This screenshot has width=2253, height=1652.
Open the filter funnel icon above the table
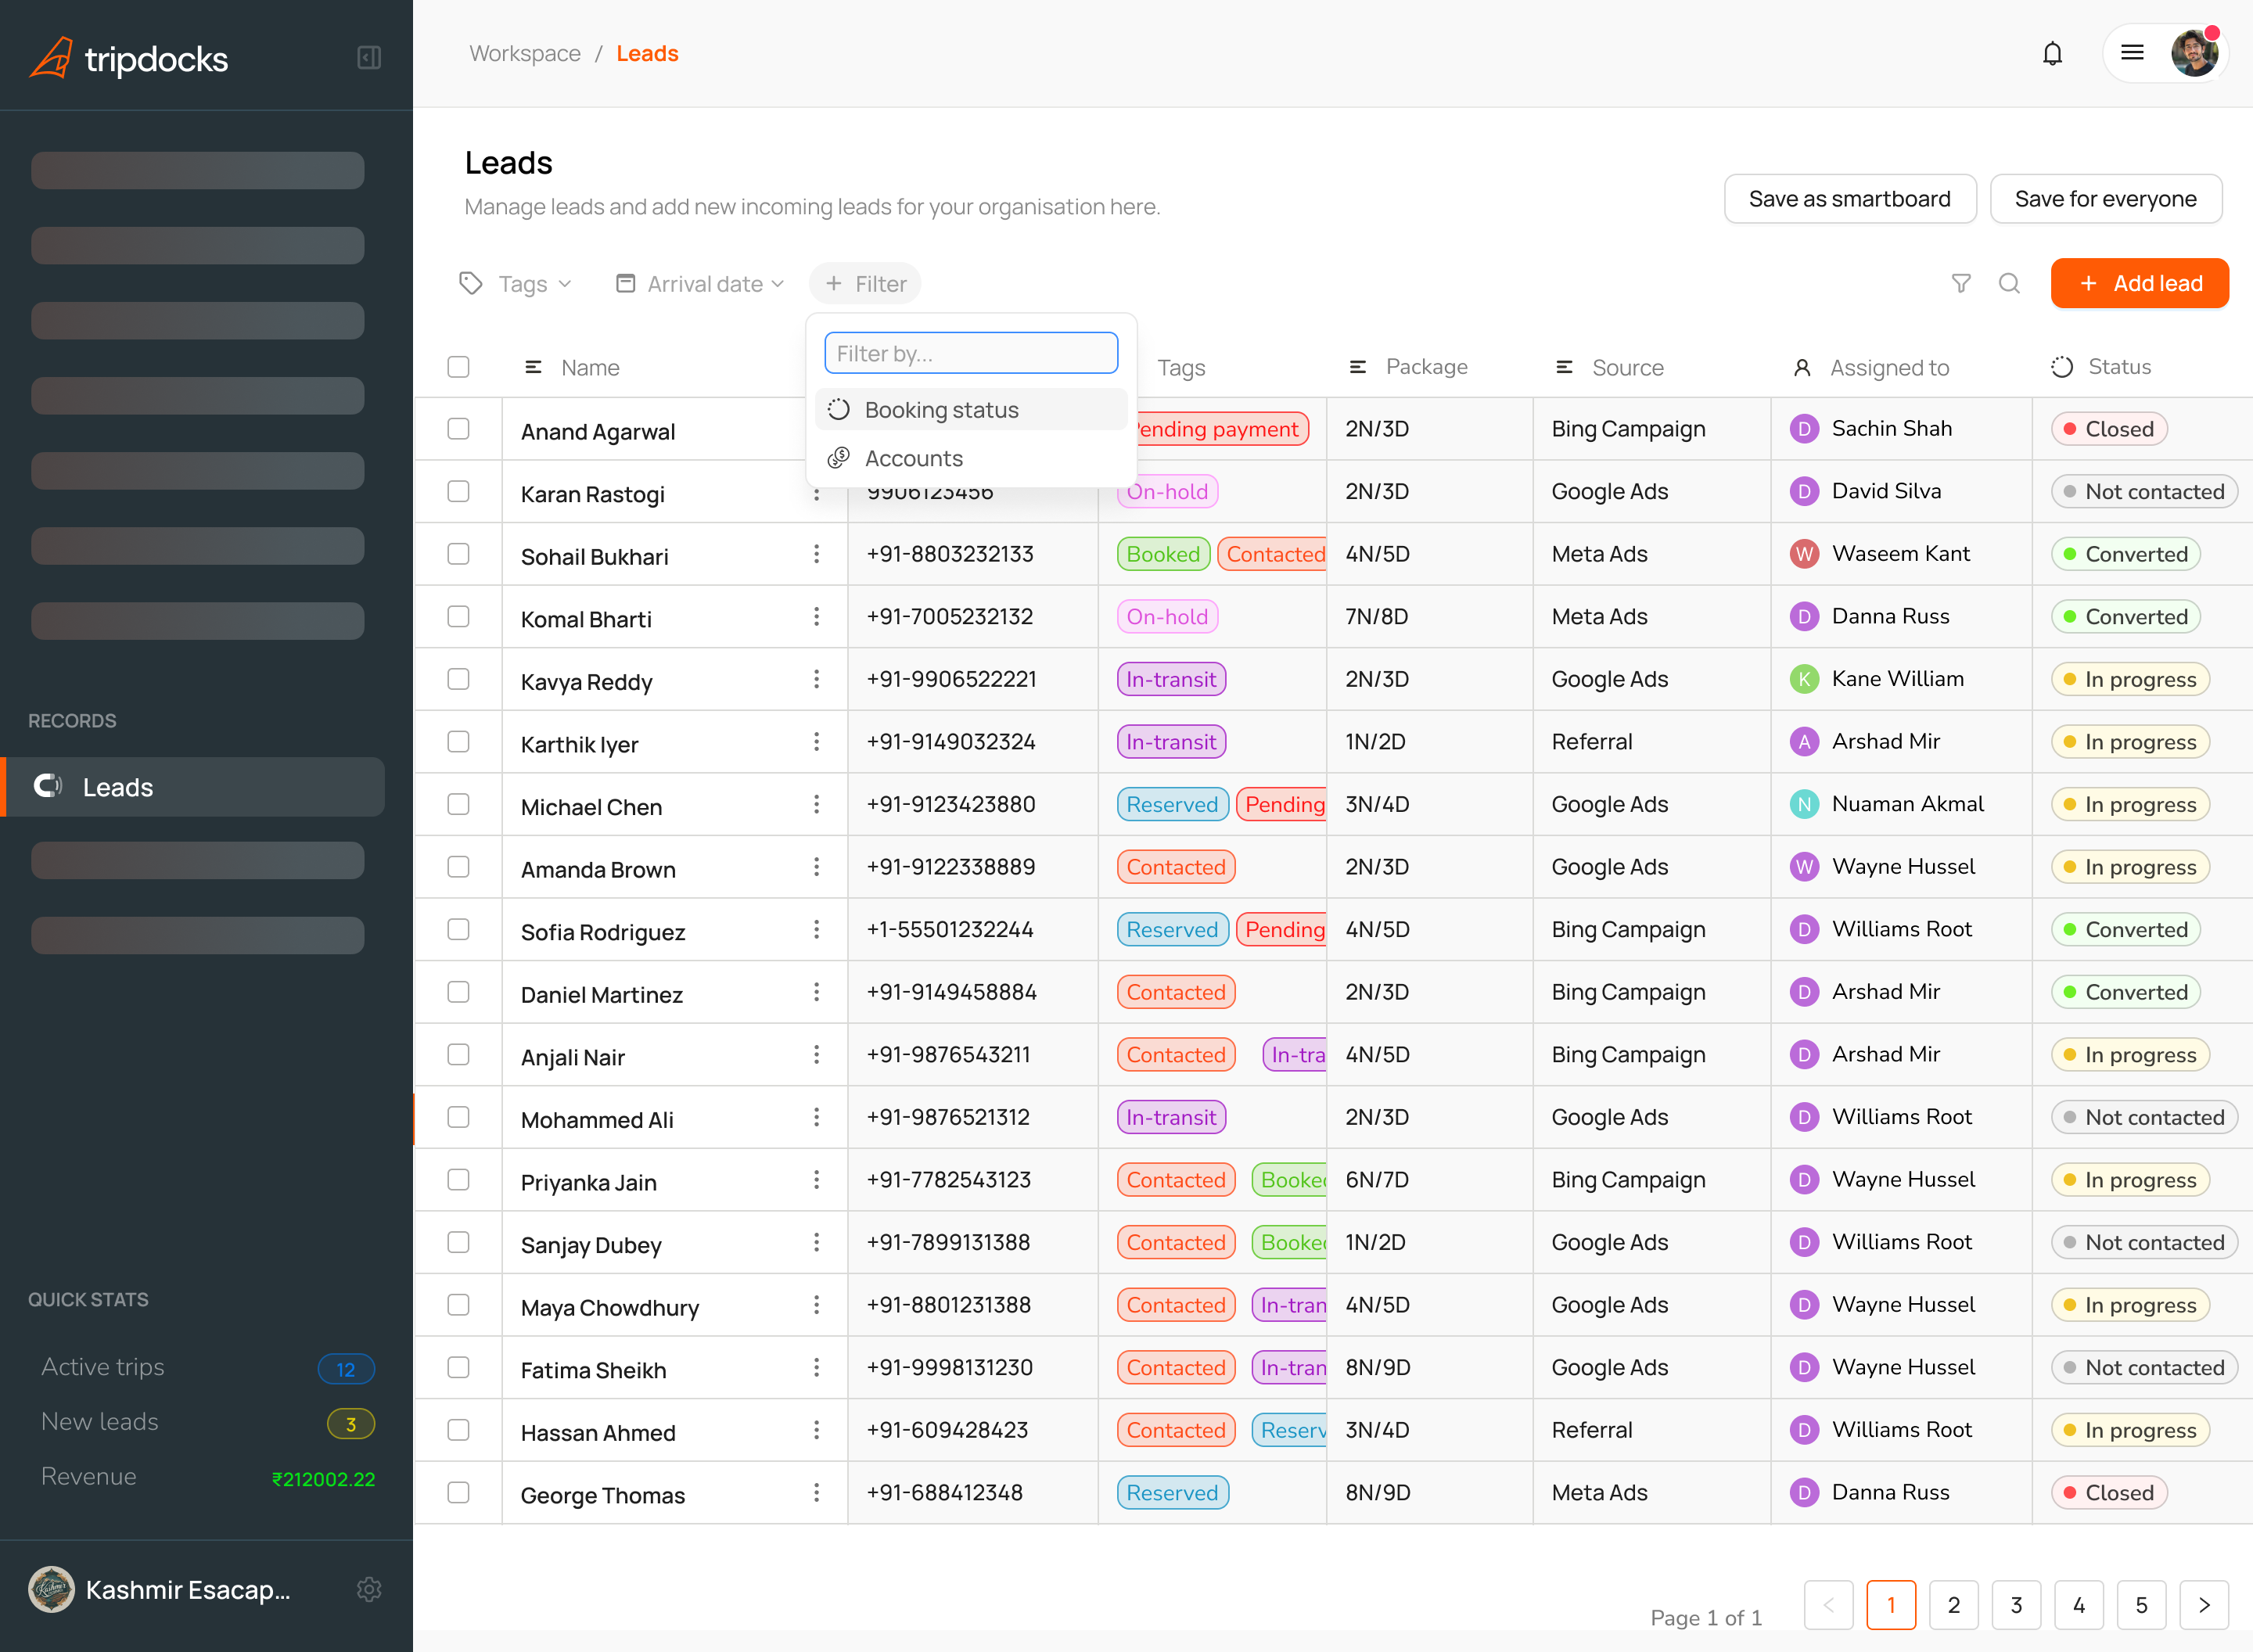(1961, 284)
